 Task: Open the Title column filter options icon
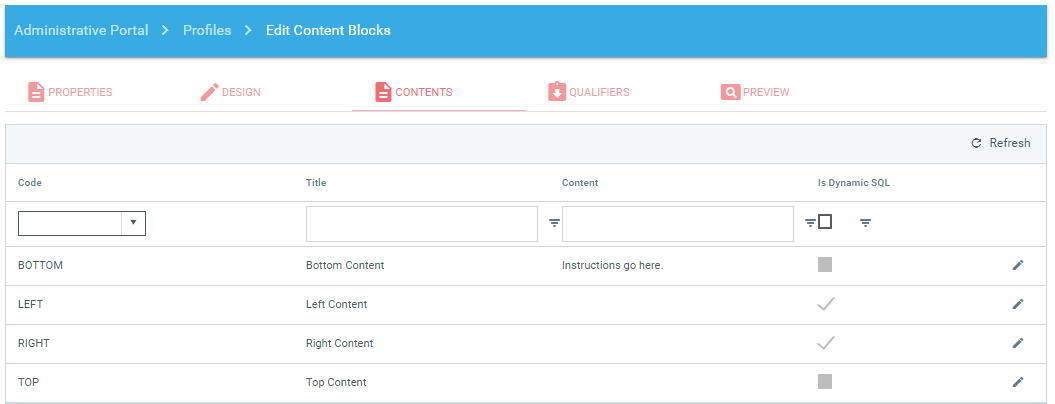[554, 223]
